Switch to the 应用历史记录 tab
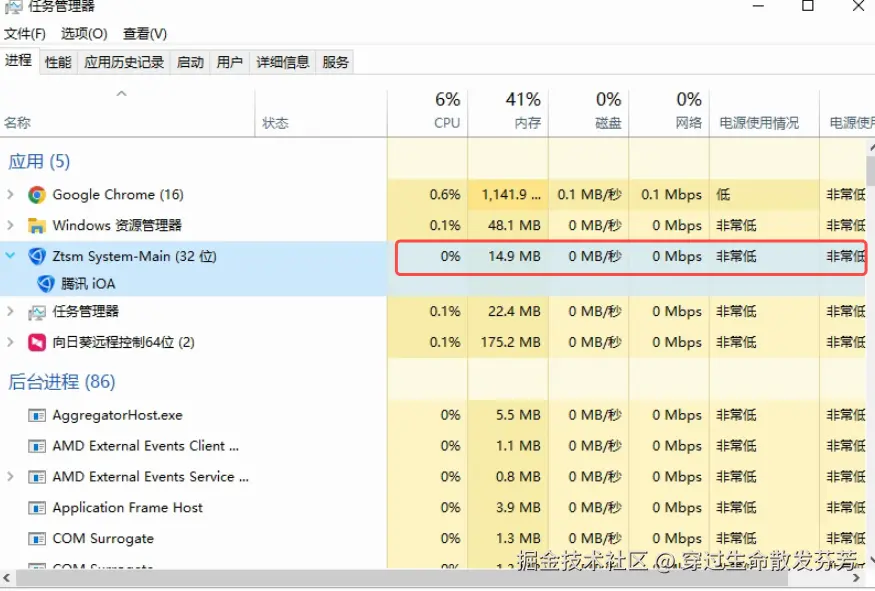Screen dimensions: 875x591 tap(124, 62)
